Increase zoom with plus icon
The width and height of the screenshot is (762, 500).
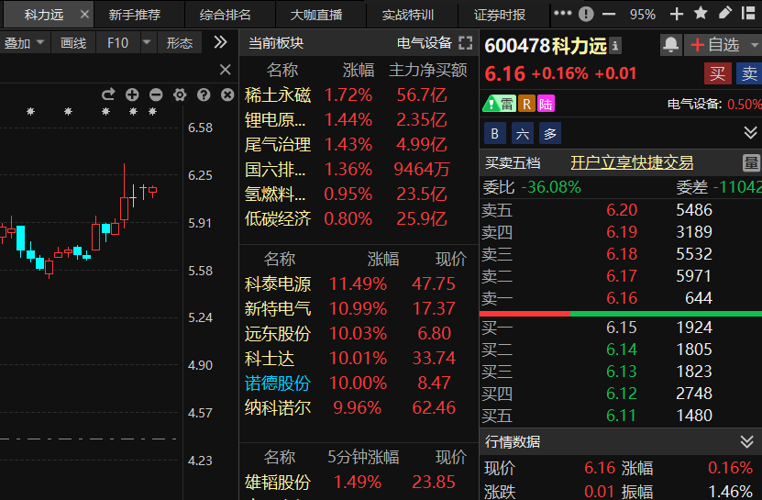click(676, 14)
